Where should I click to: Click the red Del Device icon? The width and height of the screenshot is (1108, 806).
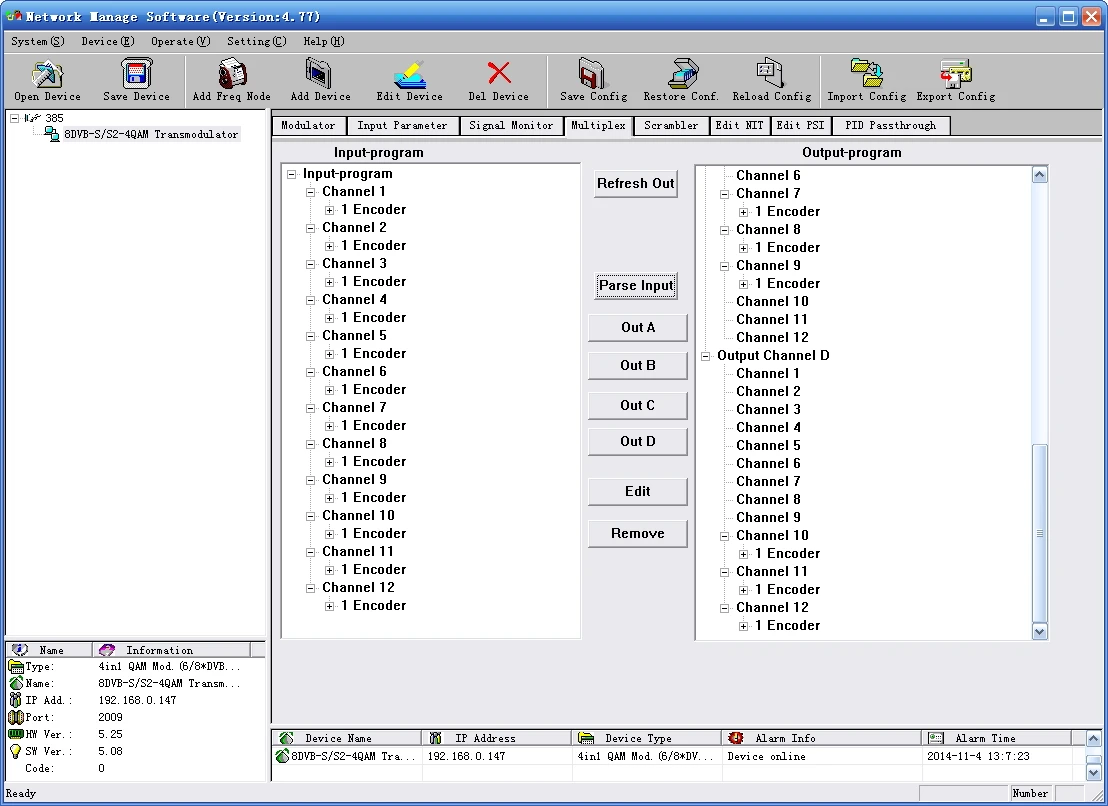(x=498, y=75)
